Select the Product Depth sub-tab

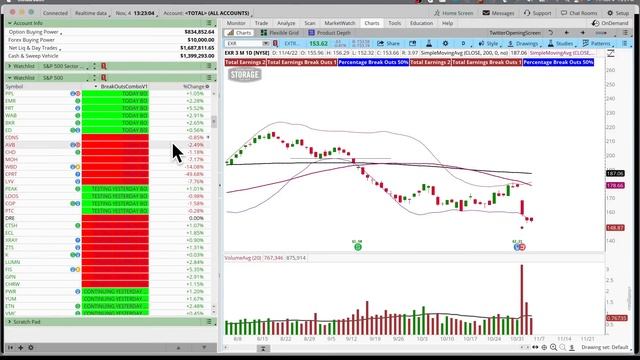(329, 33)
